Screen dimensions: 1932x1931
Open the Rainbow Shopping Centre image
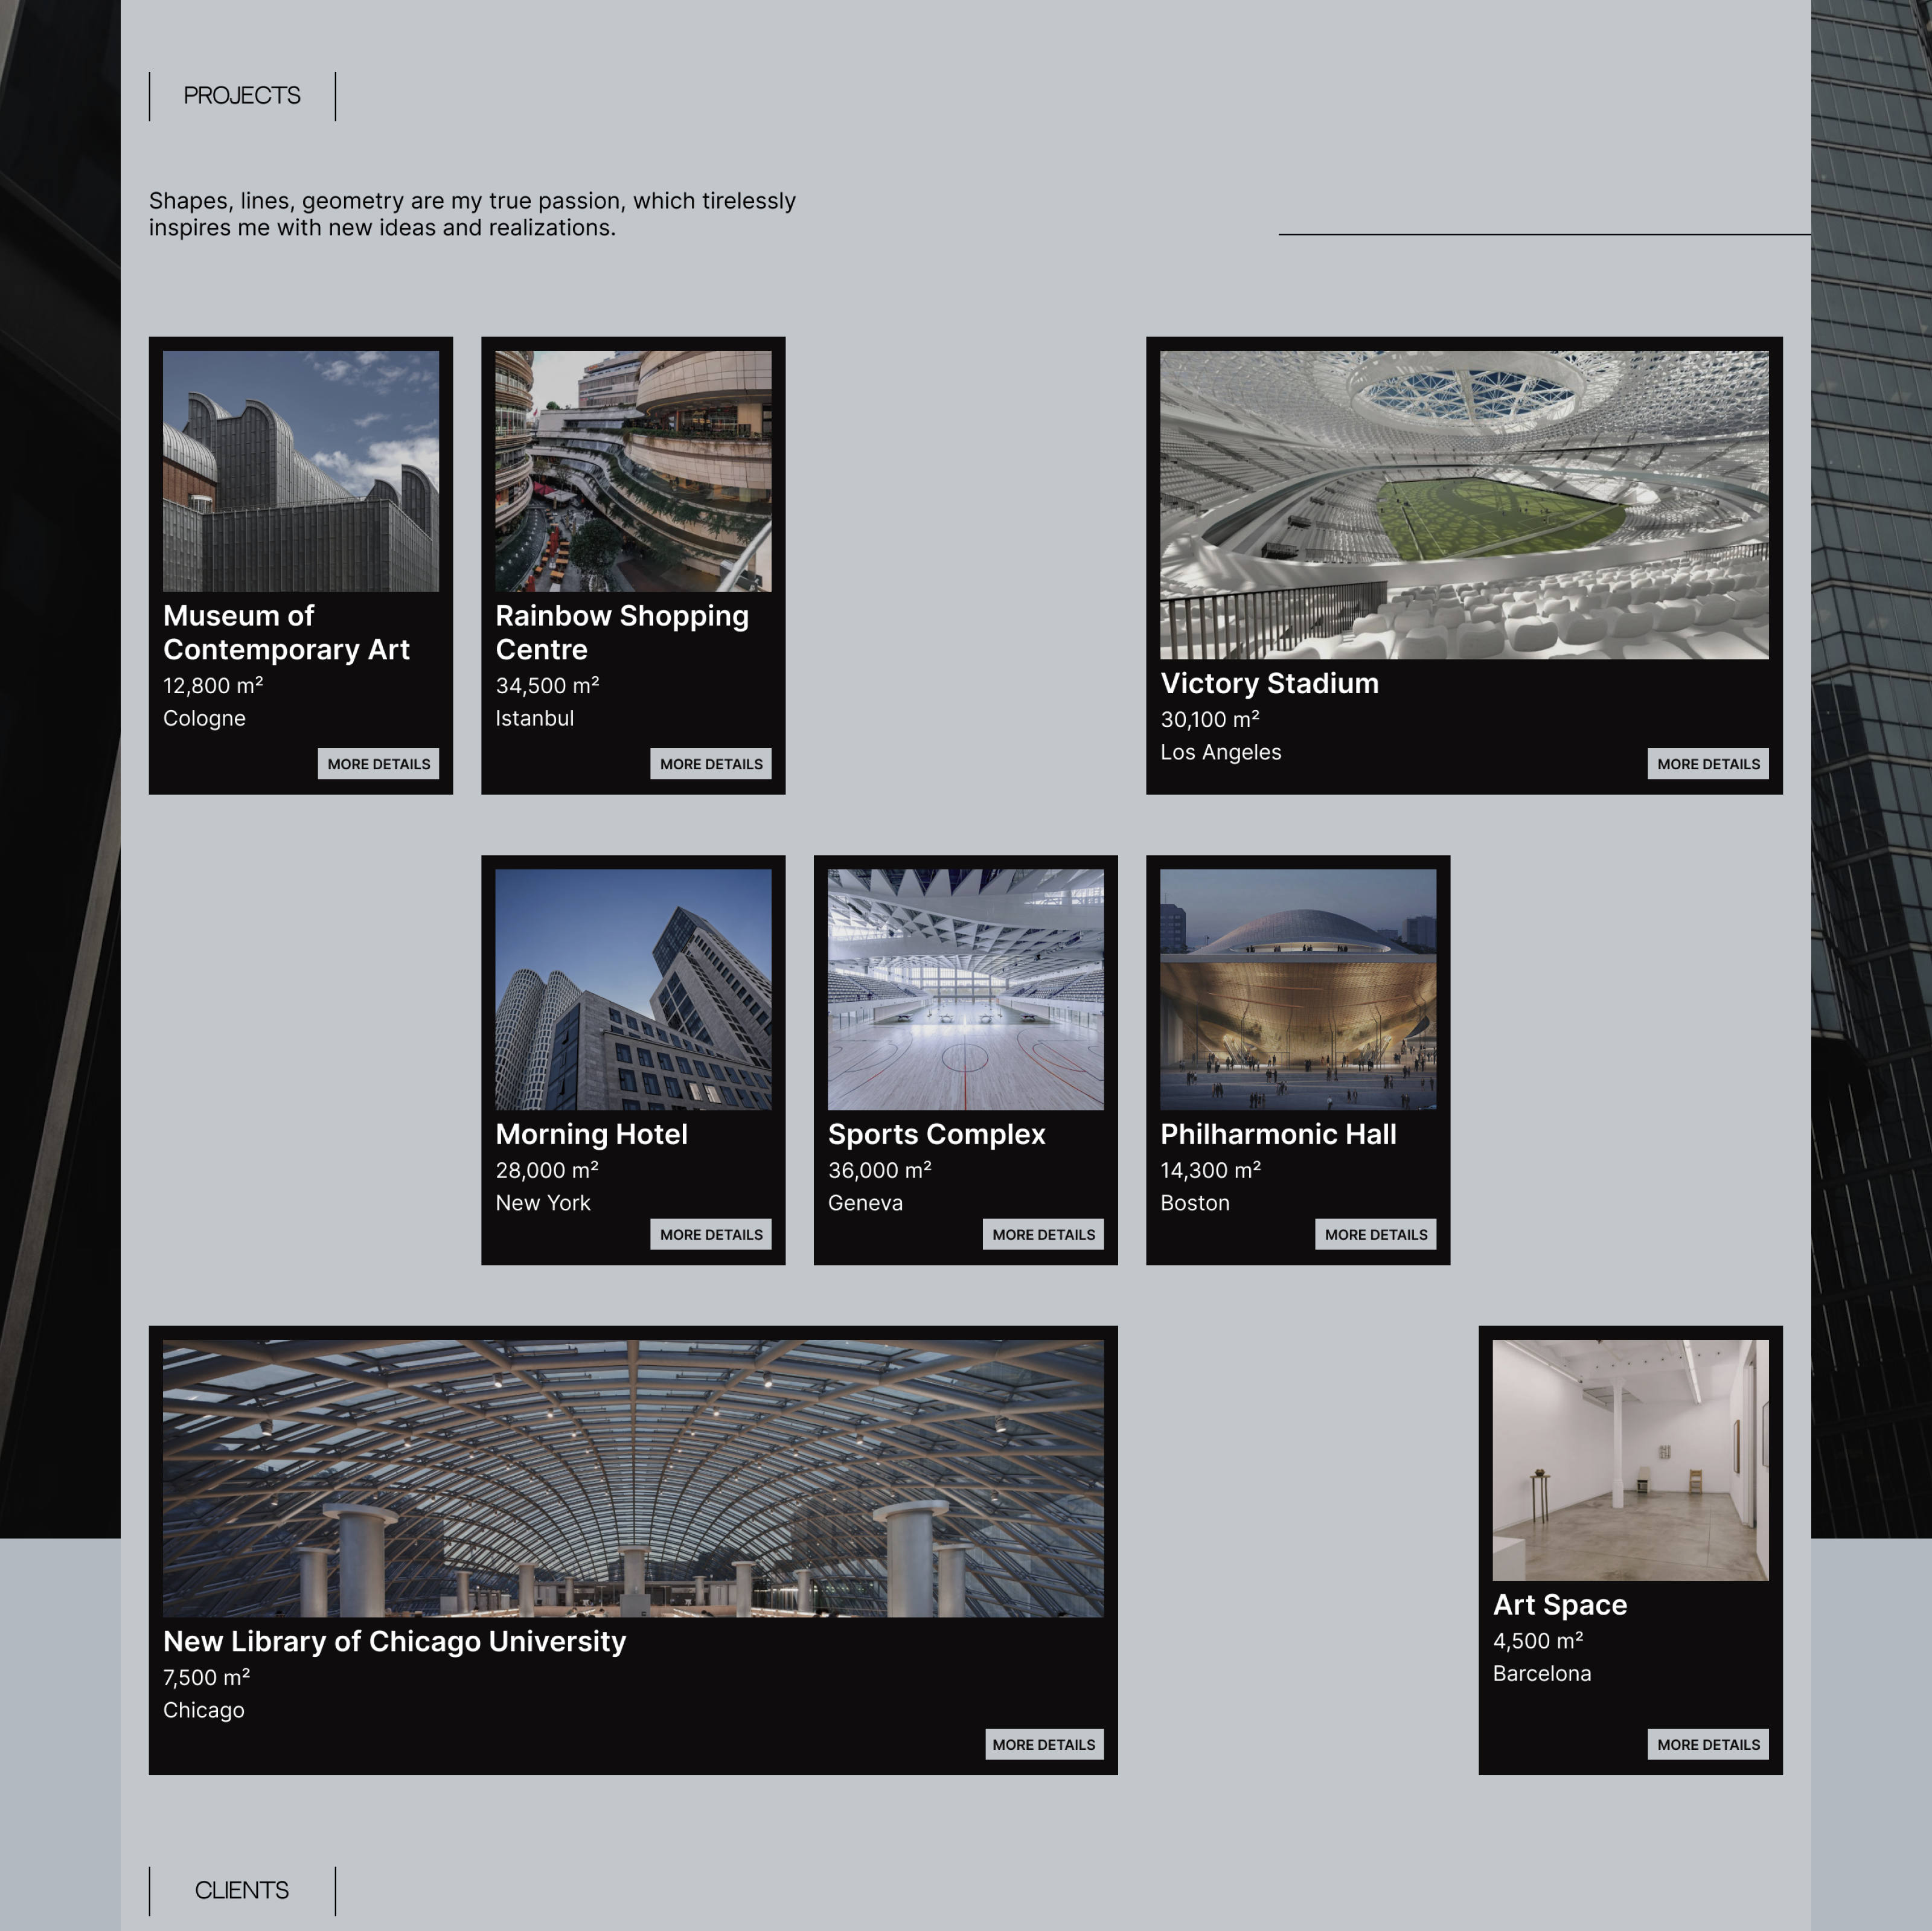tap(633, 470)
